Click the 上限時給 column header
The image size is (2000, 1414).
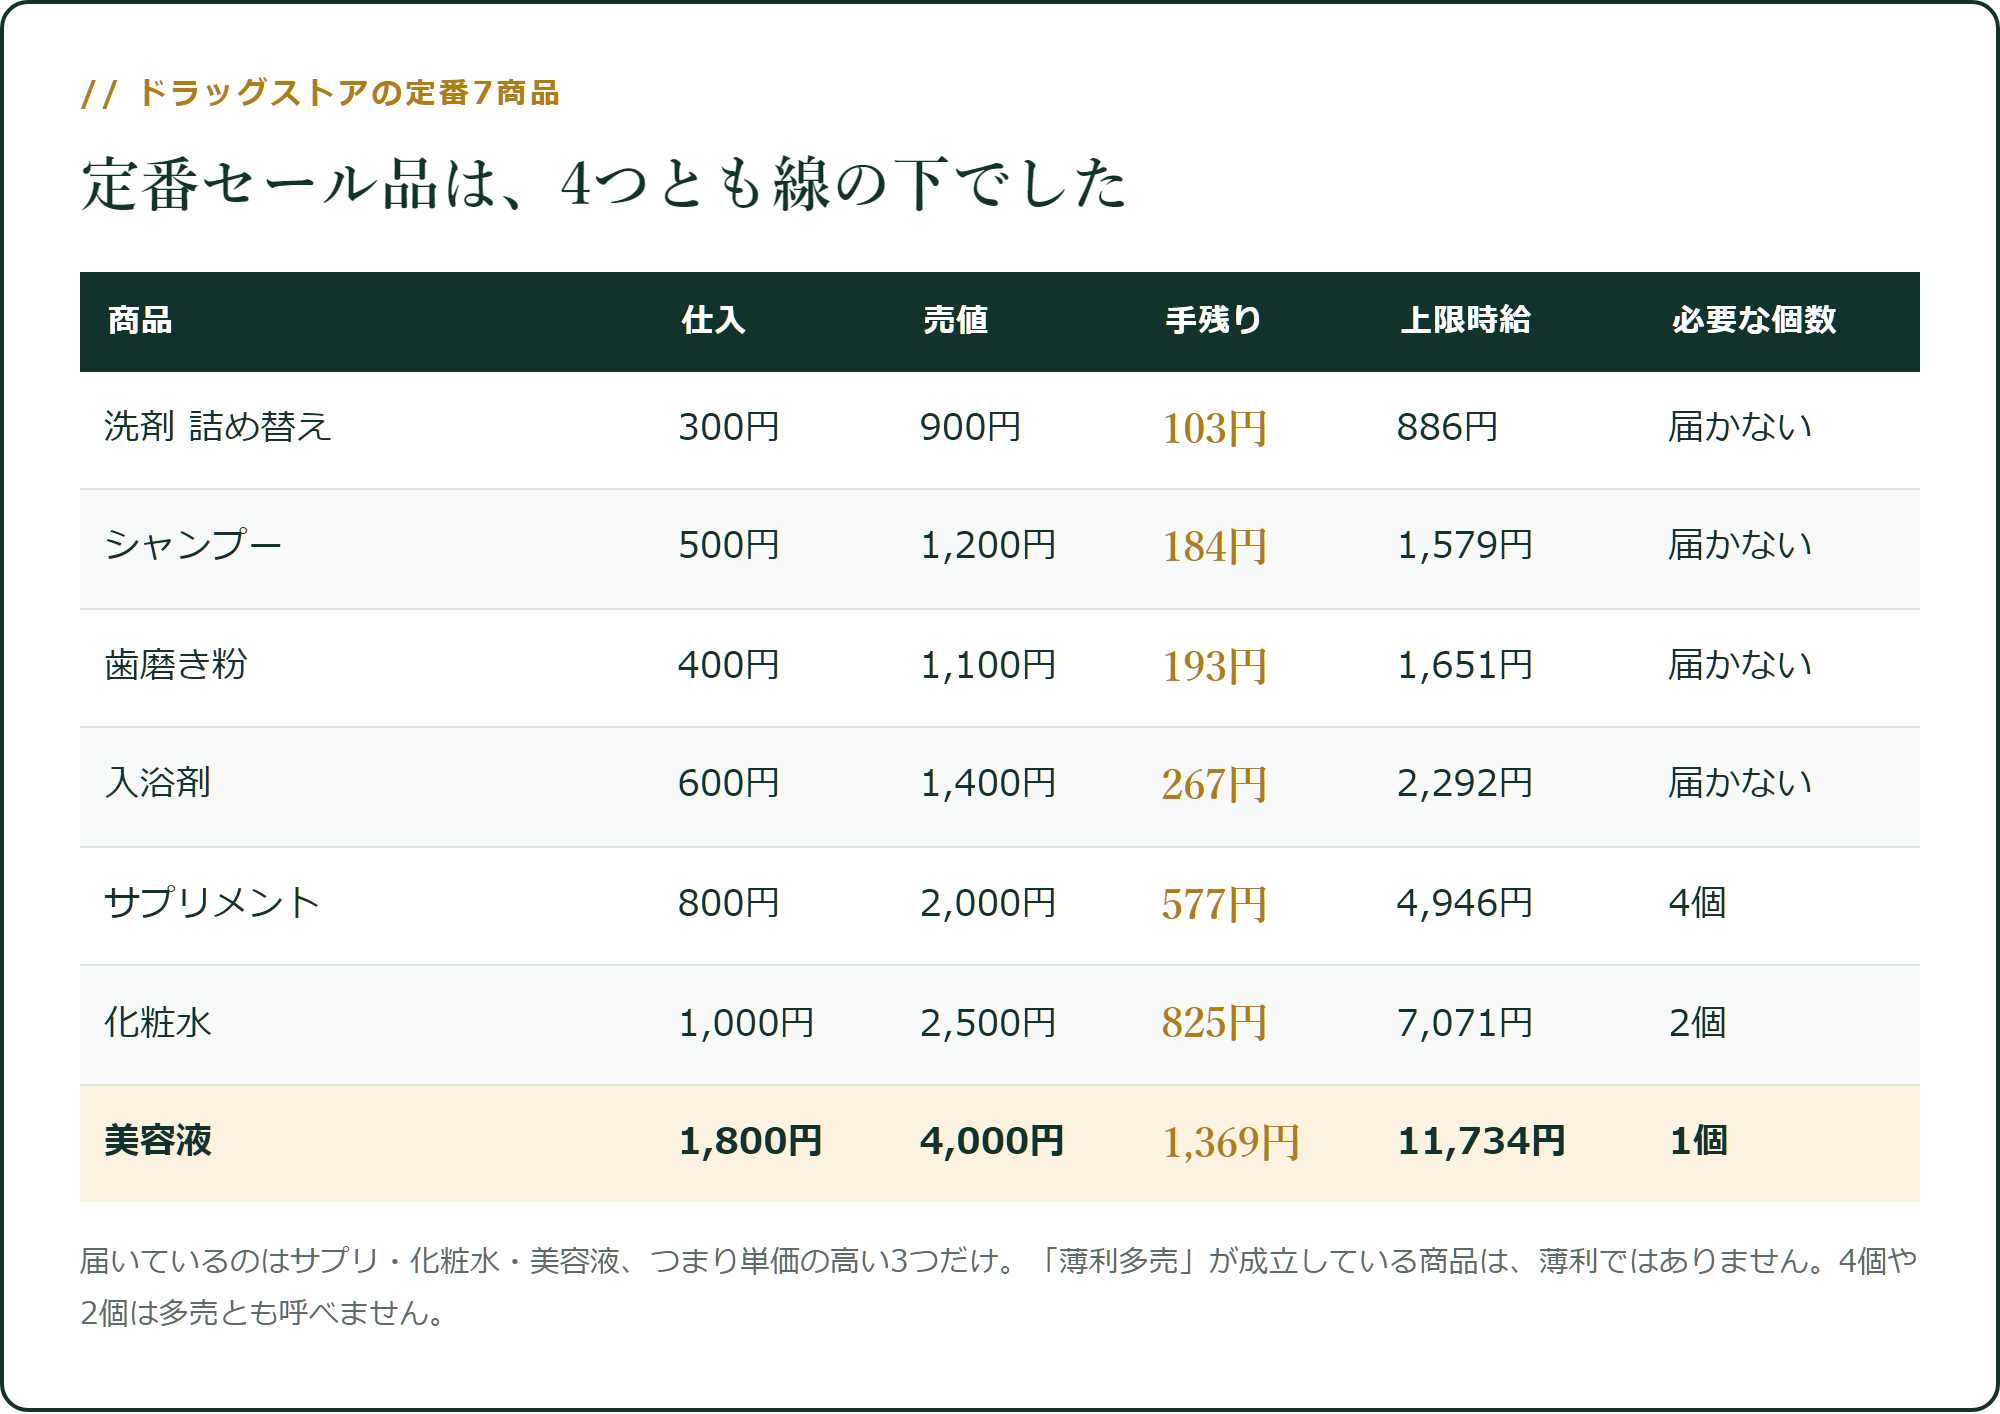1465,320
